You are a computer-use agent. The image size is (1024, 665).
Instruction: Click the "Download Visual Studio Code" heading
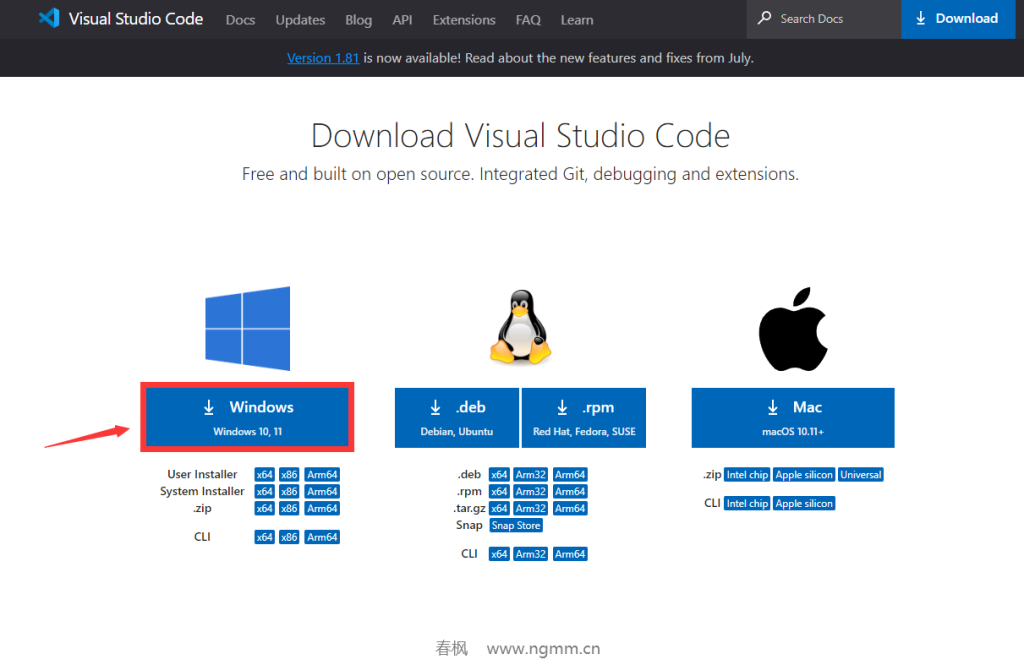[520, 136]
